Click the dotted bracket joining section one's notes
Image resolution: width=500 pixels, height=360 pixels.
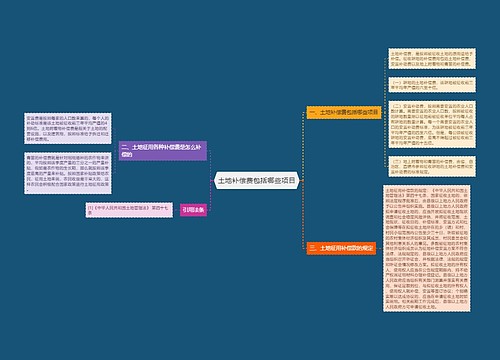385,113
